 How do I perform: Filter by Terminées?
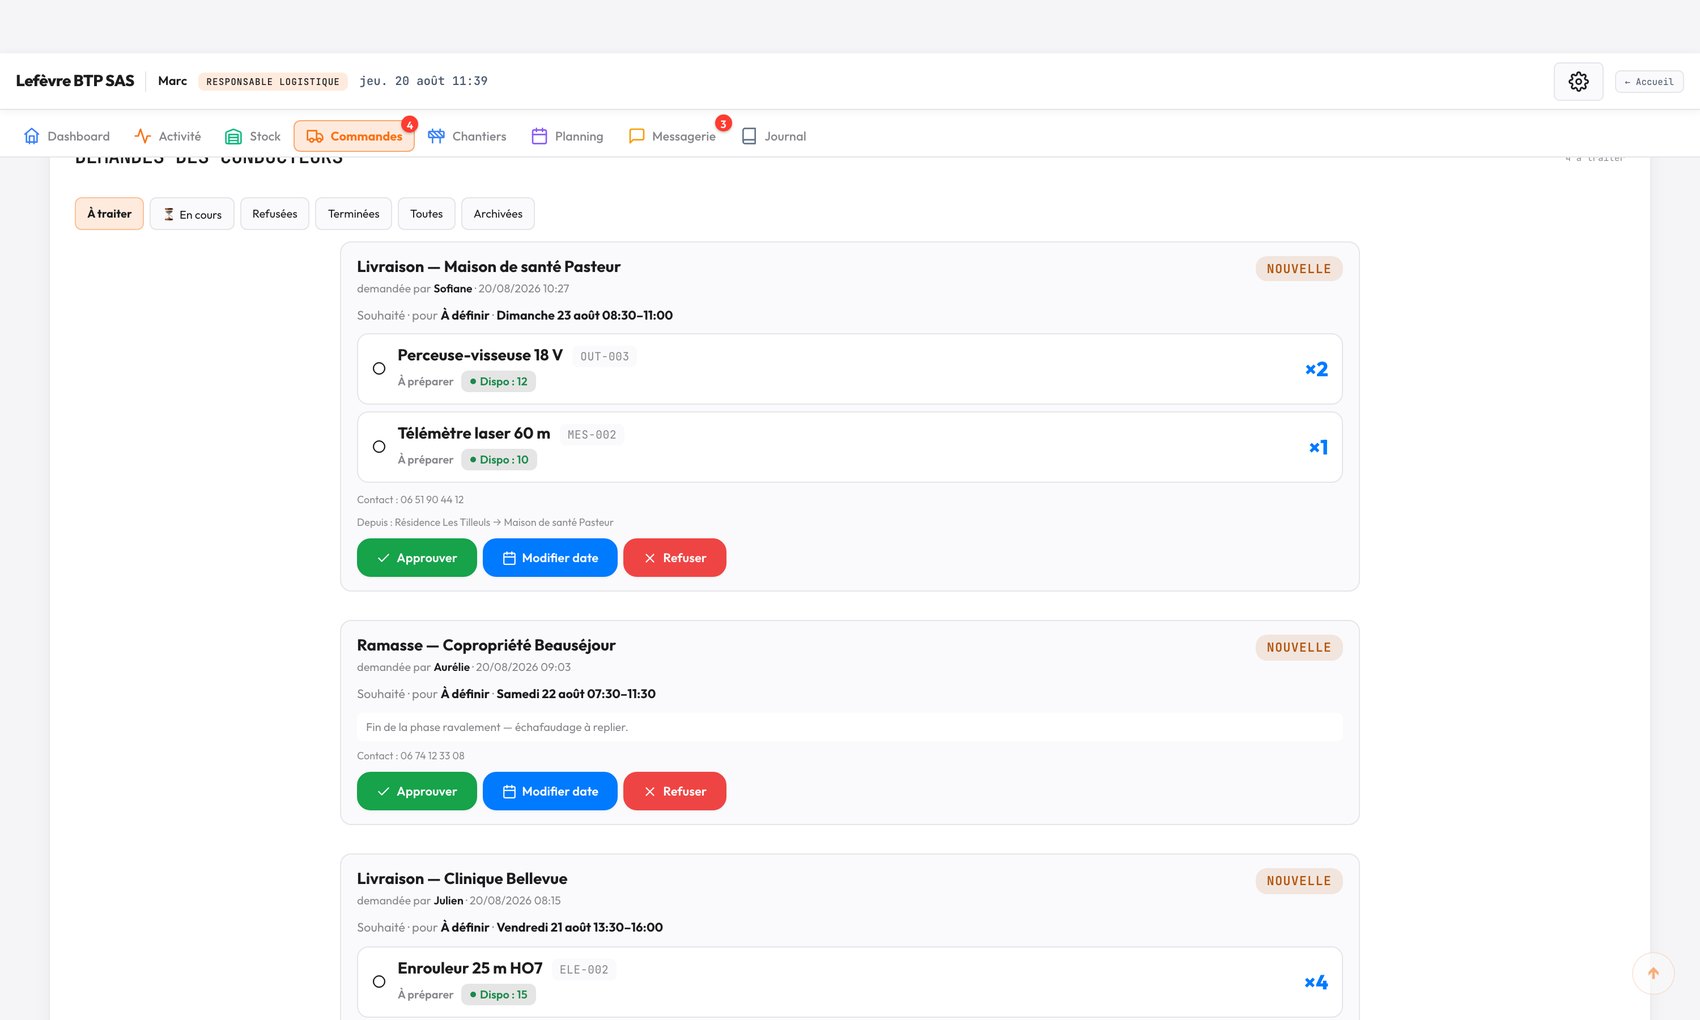click(x=353, y=214)
